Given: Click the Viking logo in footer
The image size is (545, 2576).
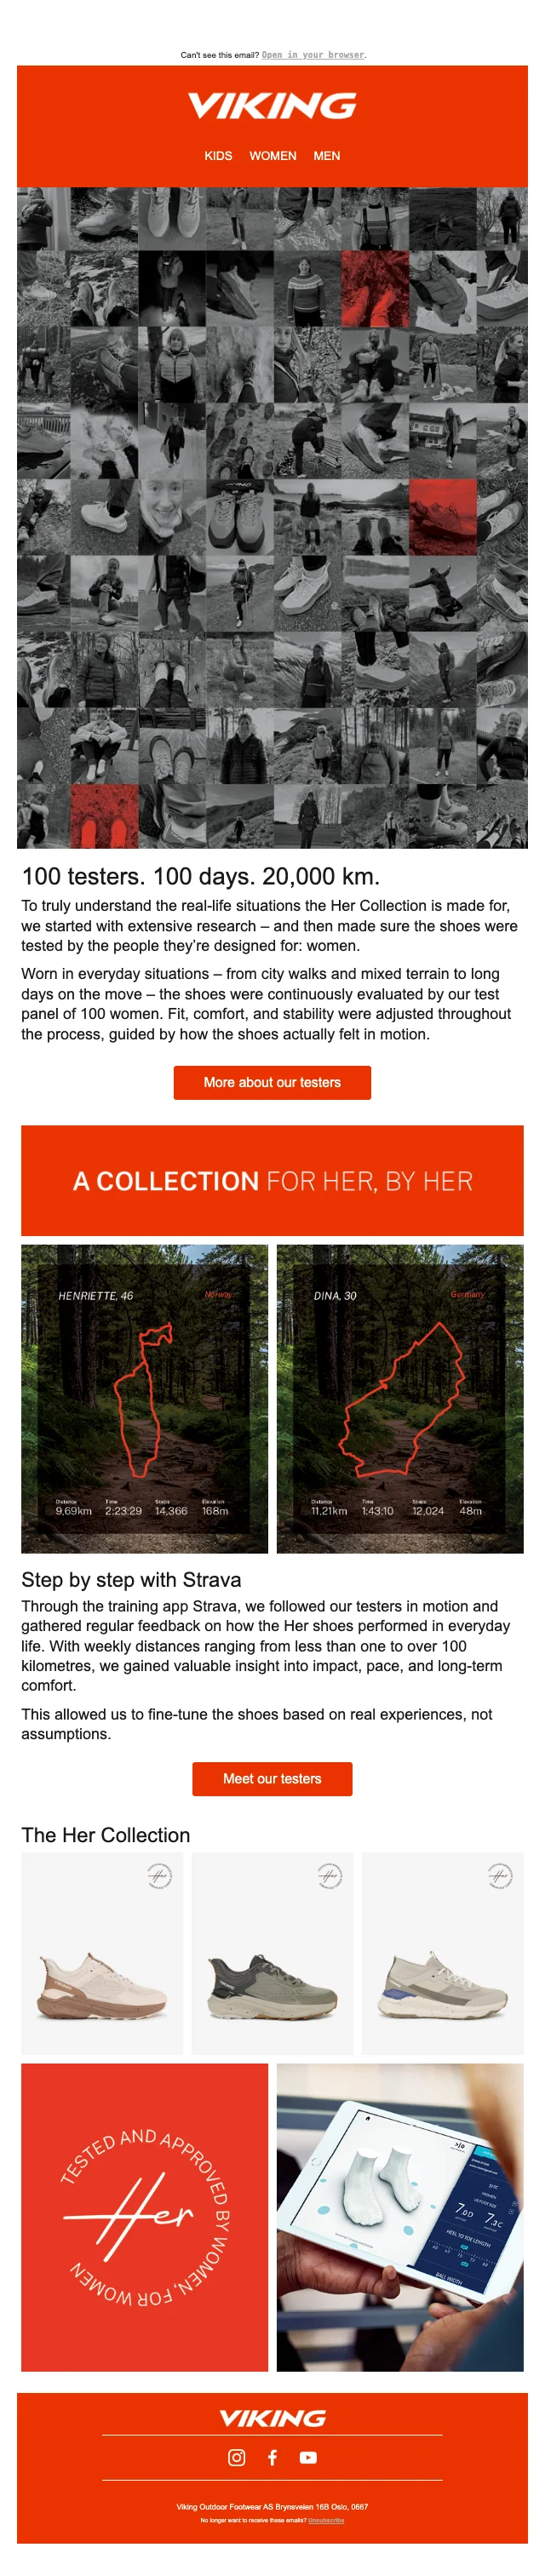Looking at the screenshot, I should click(x=272, y=2417).
